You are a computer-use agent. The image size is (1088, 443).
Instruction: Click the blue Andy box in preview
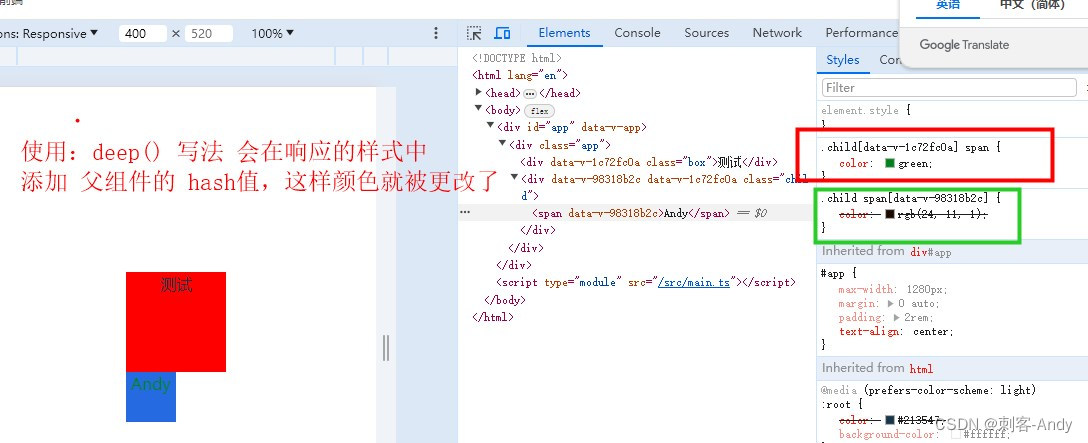151,396
